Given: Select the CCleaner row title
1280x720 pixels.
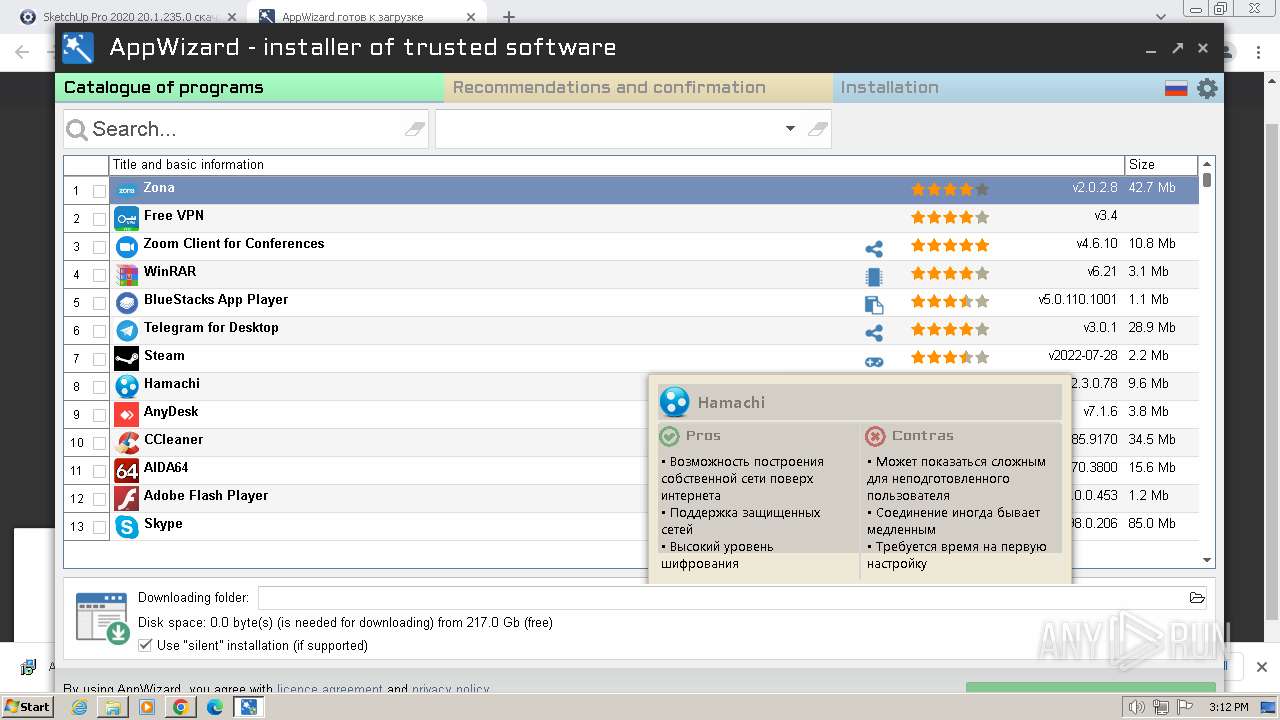Looking at the screenshot, I should click(x=173, y=439).
